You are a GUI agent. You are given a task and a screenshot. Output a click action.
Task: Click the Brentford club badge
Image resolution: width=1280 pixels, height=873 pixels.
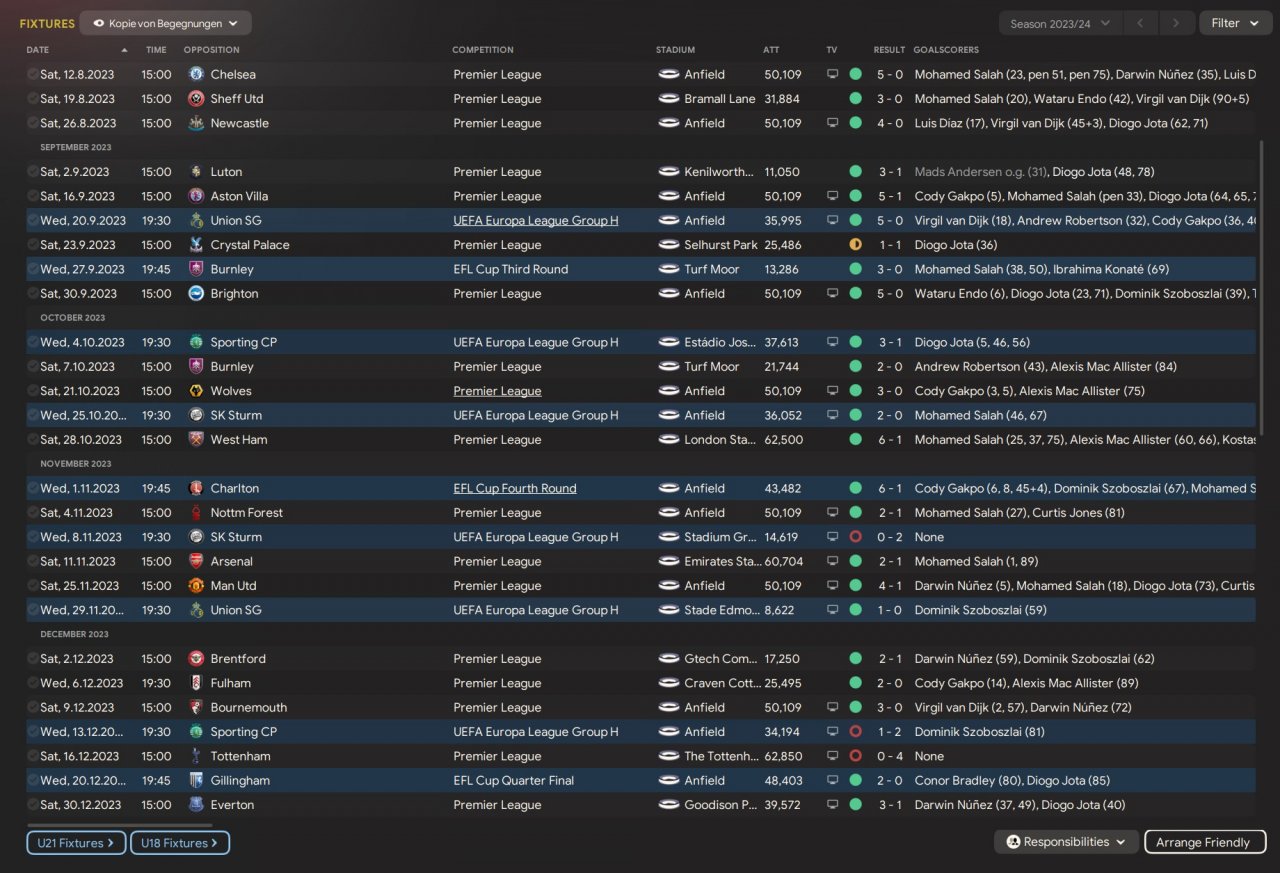coord(196,659)
